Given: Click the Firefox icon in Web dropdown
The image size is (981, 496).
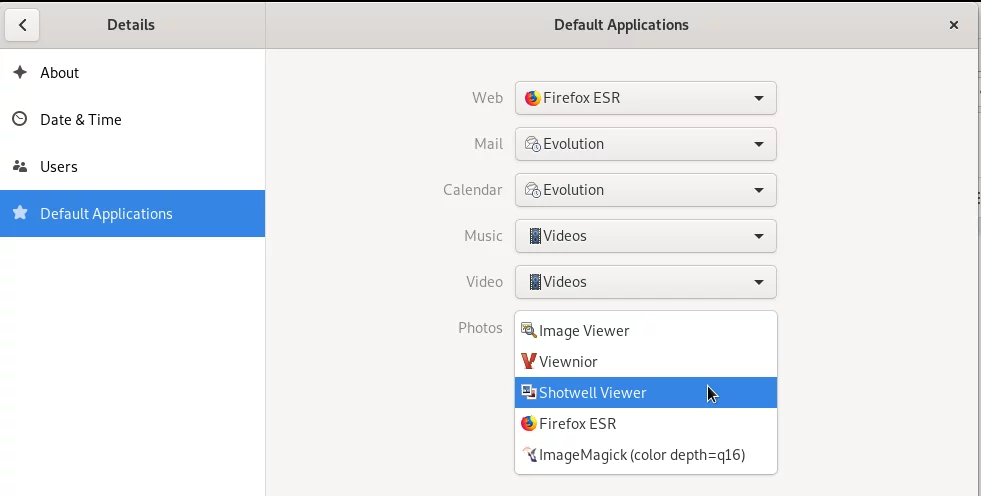Looking at the screenshot, I should click(532, 98).
